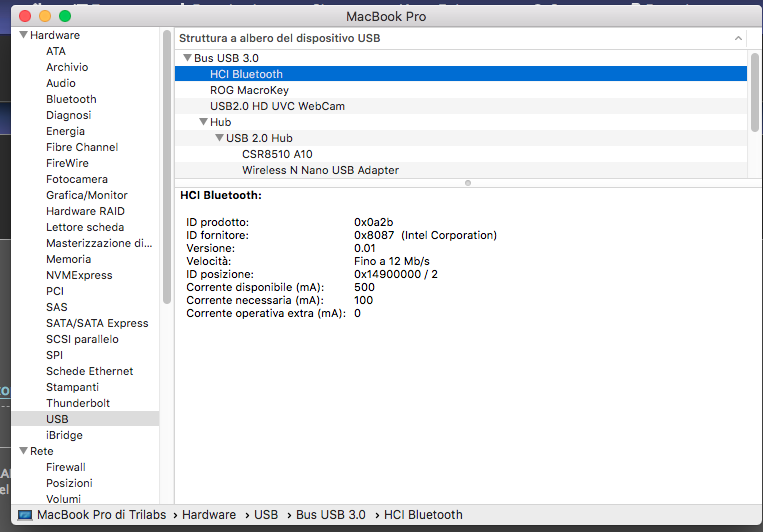Show Memoria details
763x532 pixels.
coord(69,259)
